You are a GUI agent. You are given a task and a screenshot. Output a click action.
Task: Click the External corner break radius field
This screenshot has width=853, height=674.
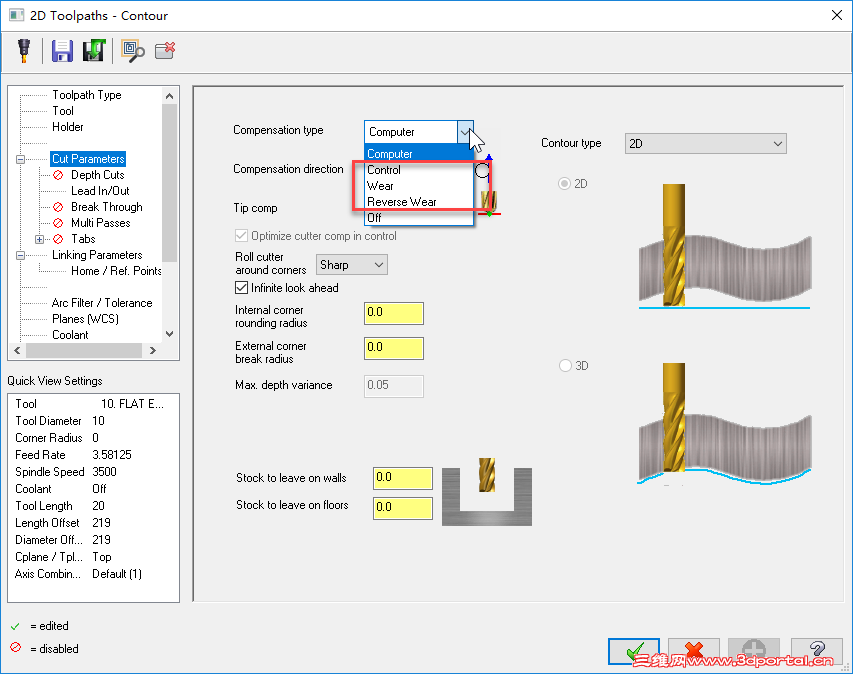(x=394, y=348)
